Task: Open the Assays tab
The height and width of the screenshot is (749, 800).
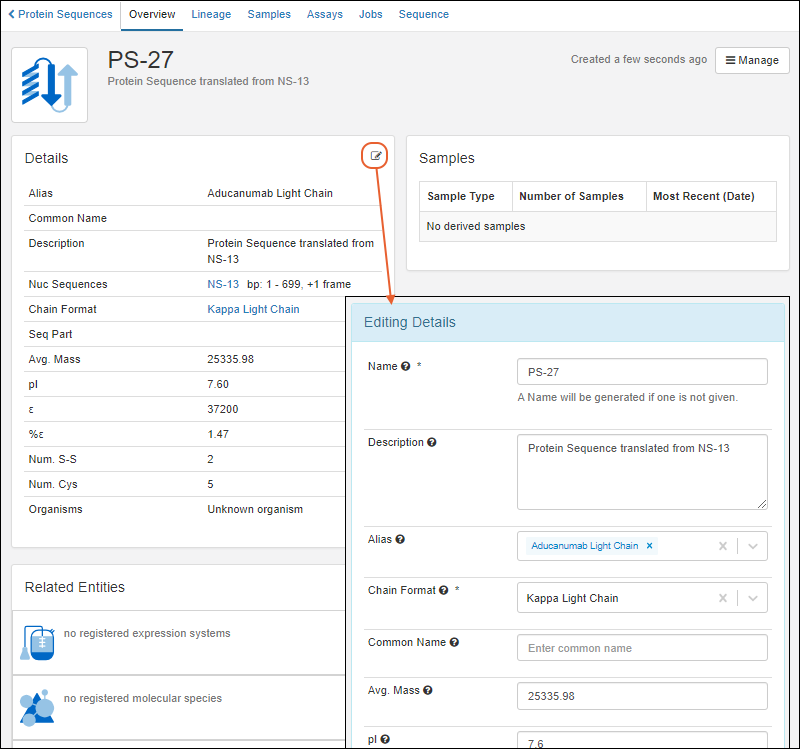Action: pyautogui.click(x=325, y=15)
